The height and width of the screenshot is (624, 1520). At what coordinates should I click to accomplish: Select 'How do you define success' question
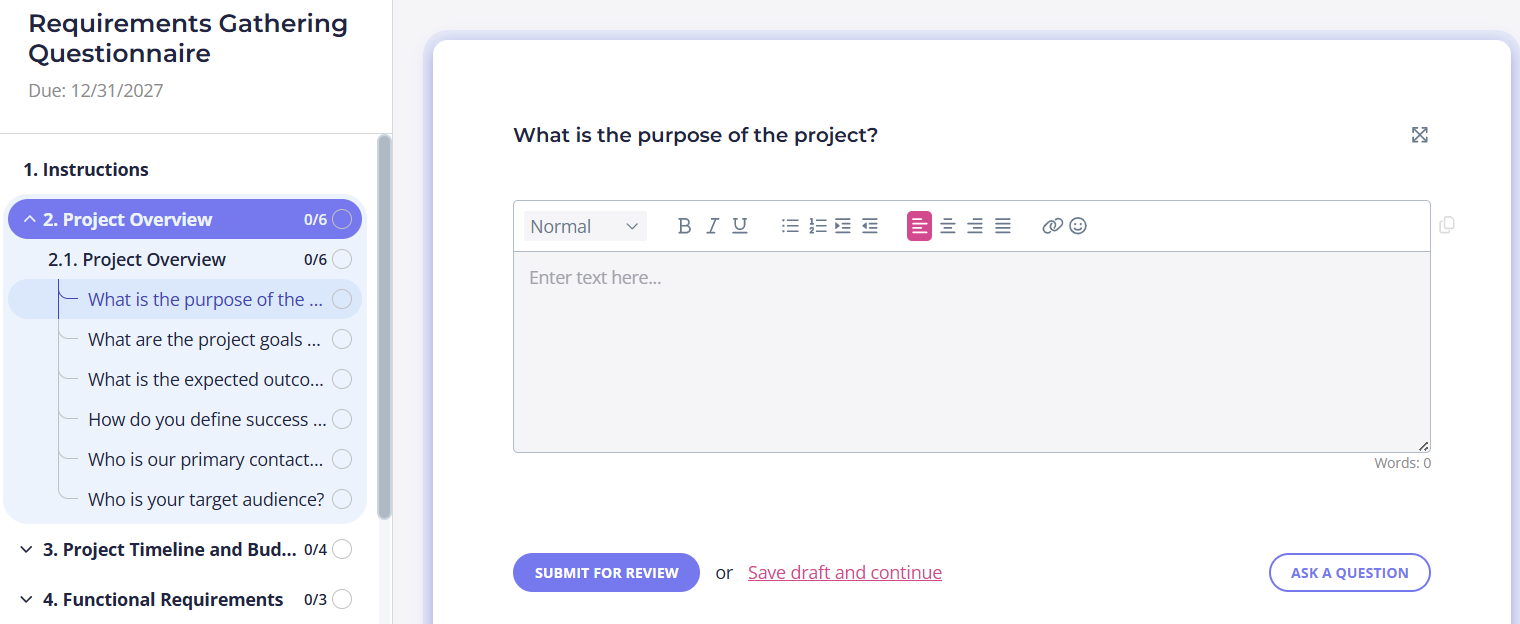[207, 419]
